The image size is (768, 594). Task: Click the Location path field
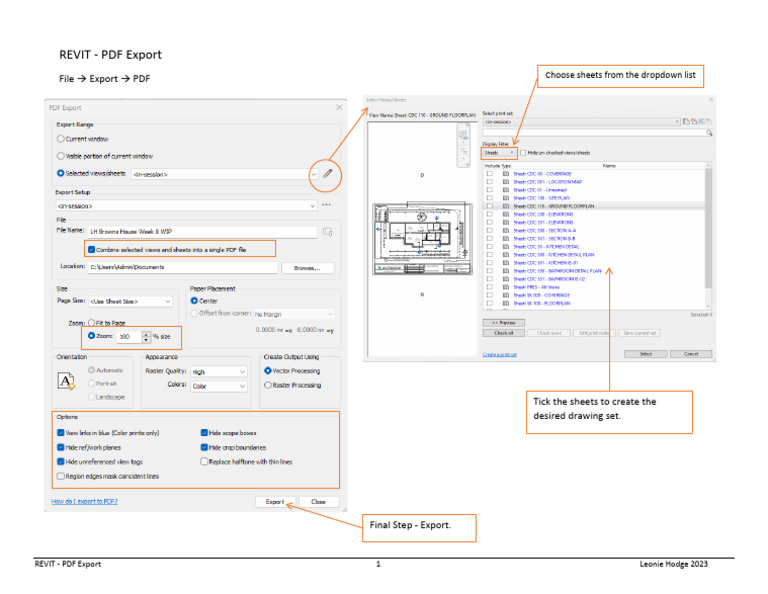click(183, 267)
